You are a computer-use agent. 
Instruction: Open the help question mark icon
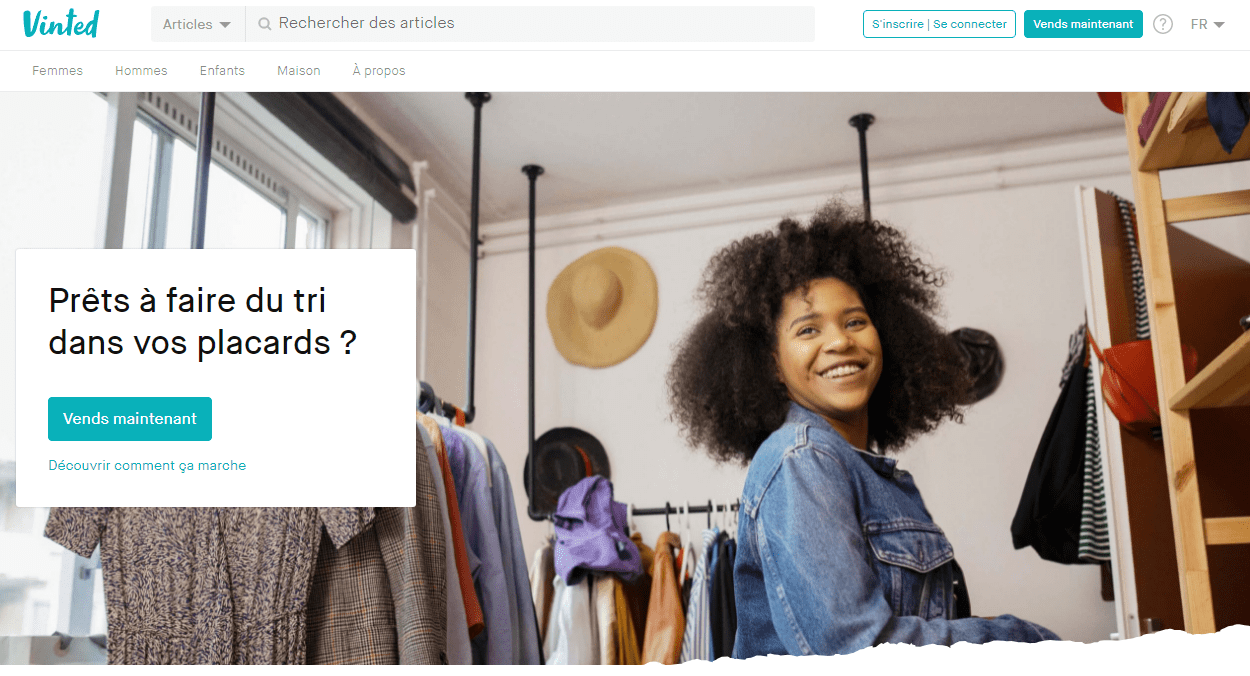(1163, 24)
